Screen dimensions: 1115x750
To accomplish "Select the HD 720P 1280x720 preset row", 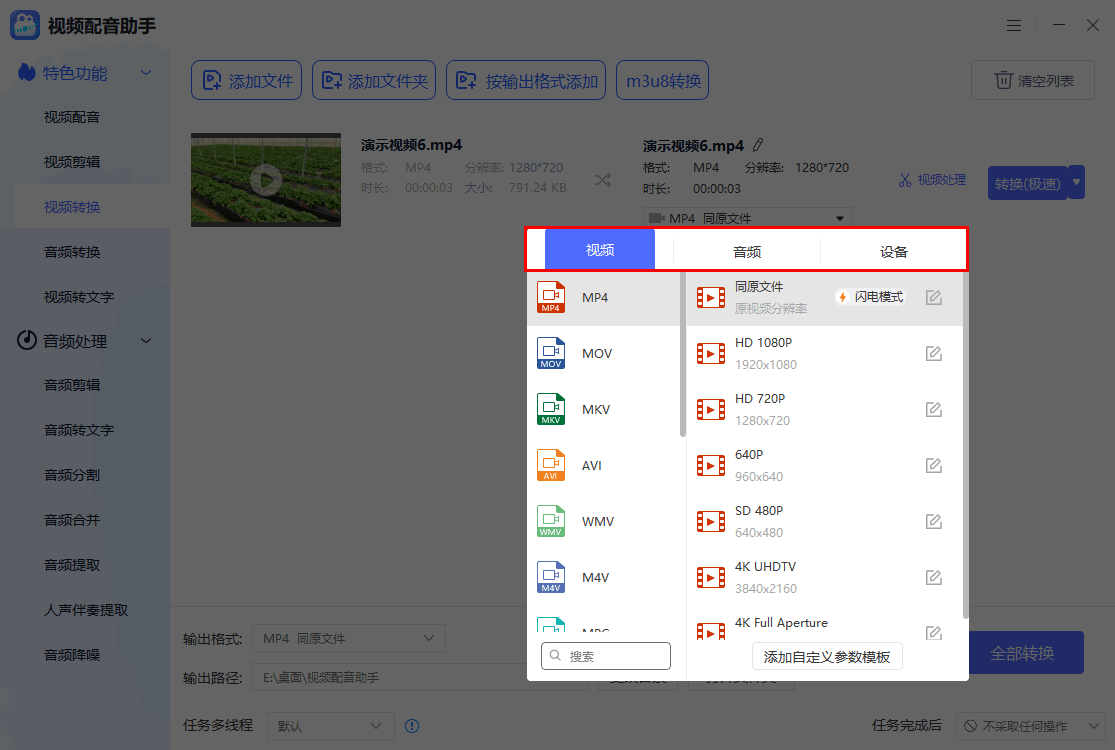I will tap(824, 409).
